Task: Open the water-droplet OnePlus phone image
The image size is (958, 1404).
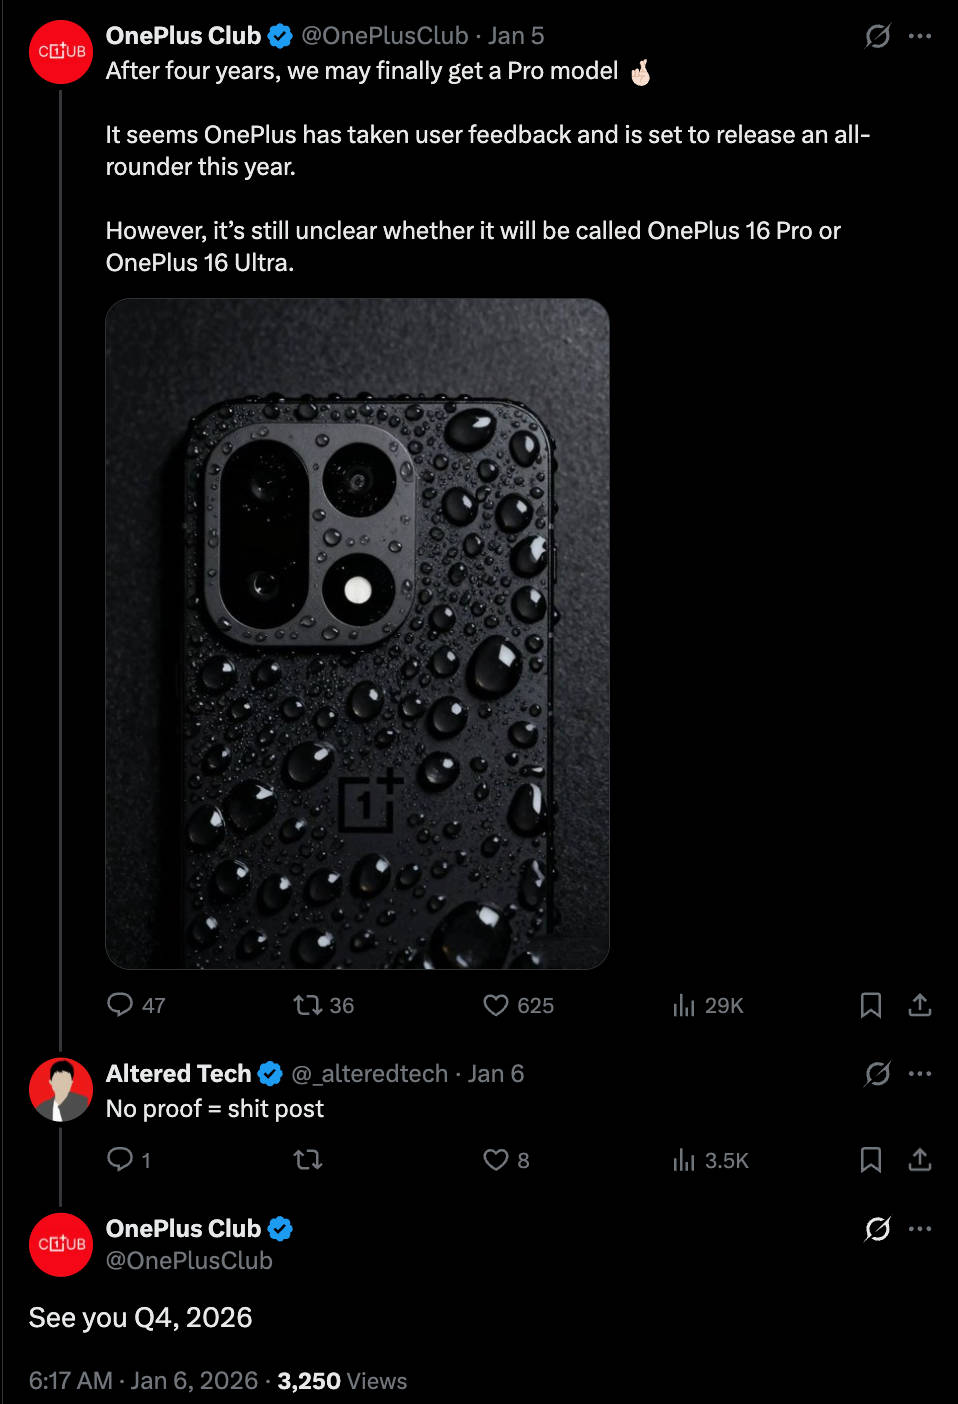Action: 357,634
